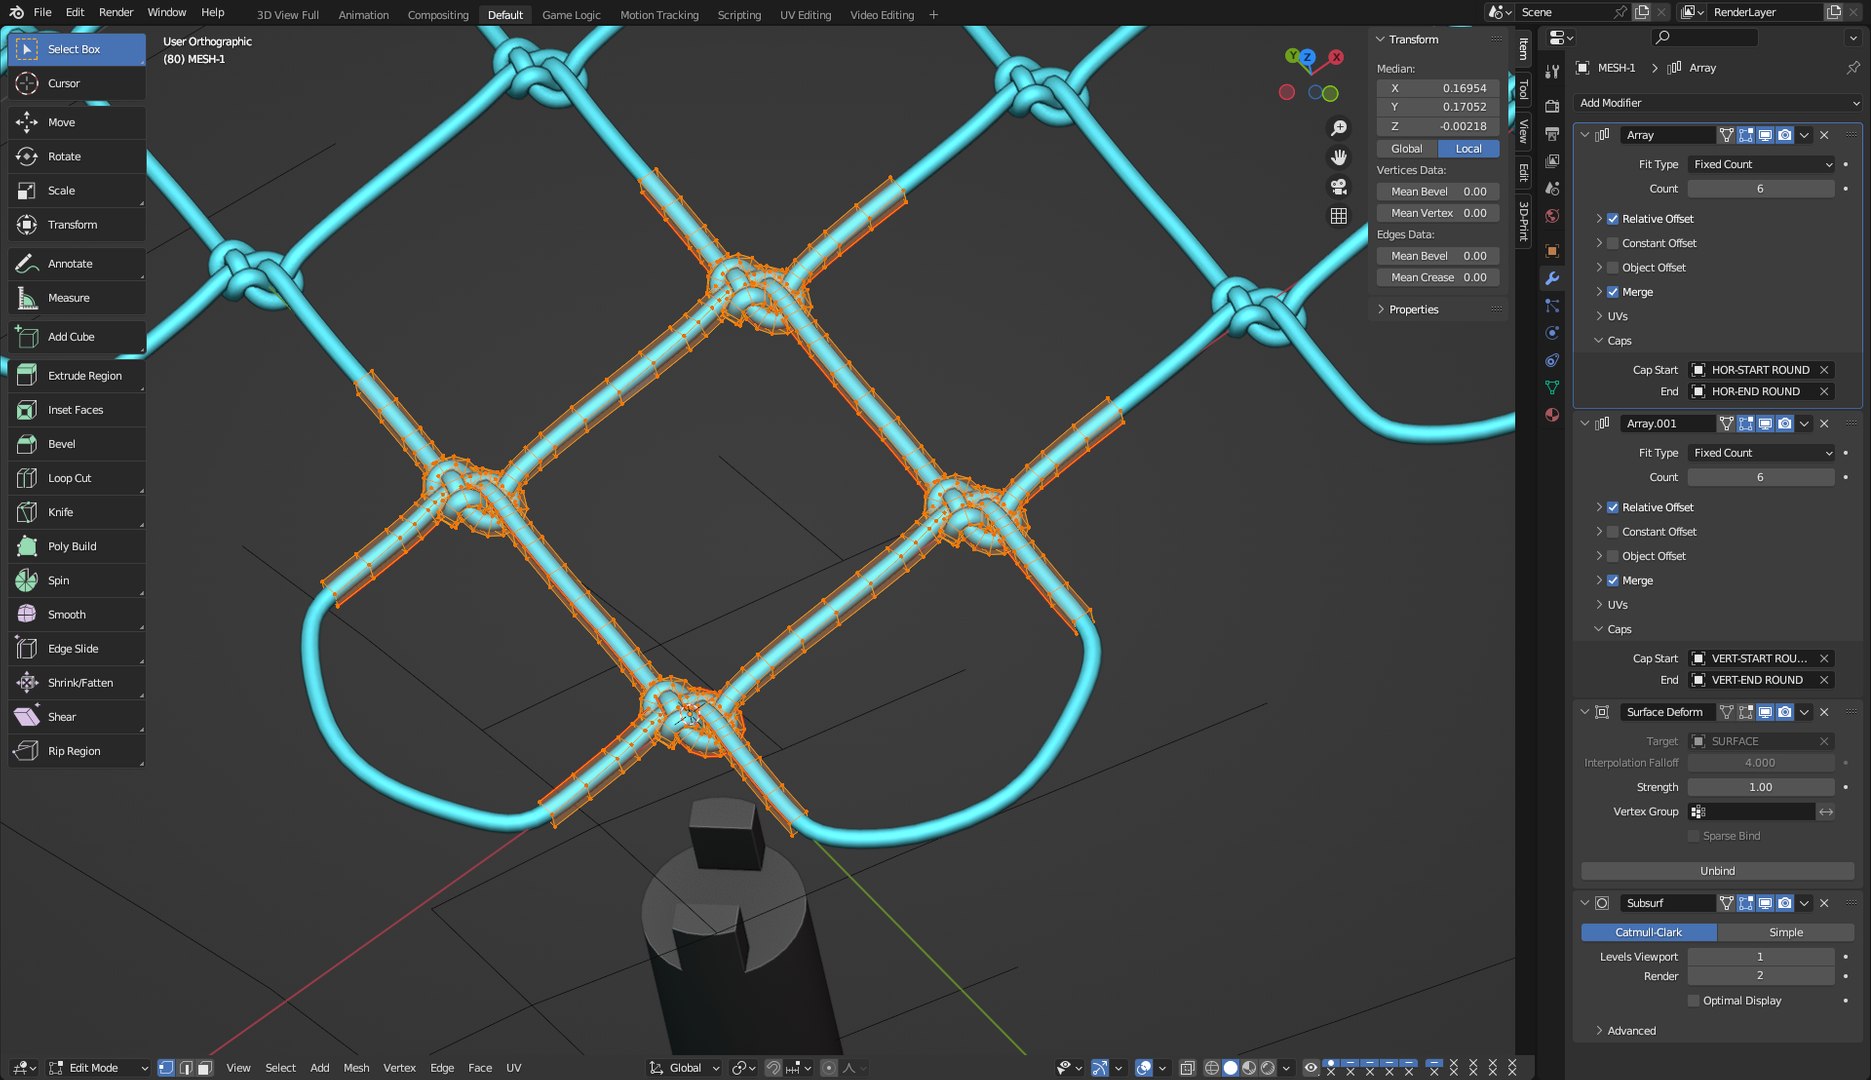Pick the Scale tool
The image size is (1871, 1080).
(76, 190)
